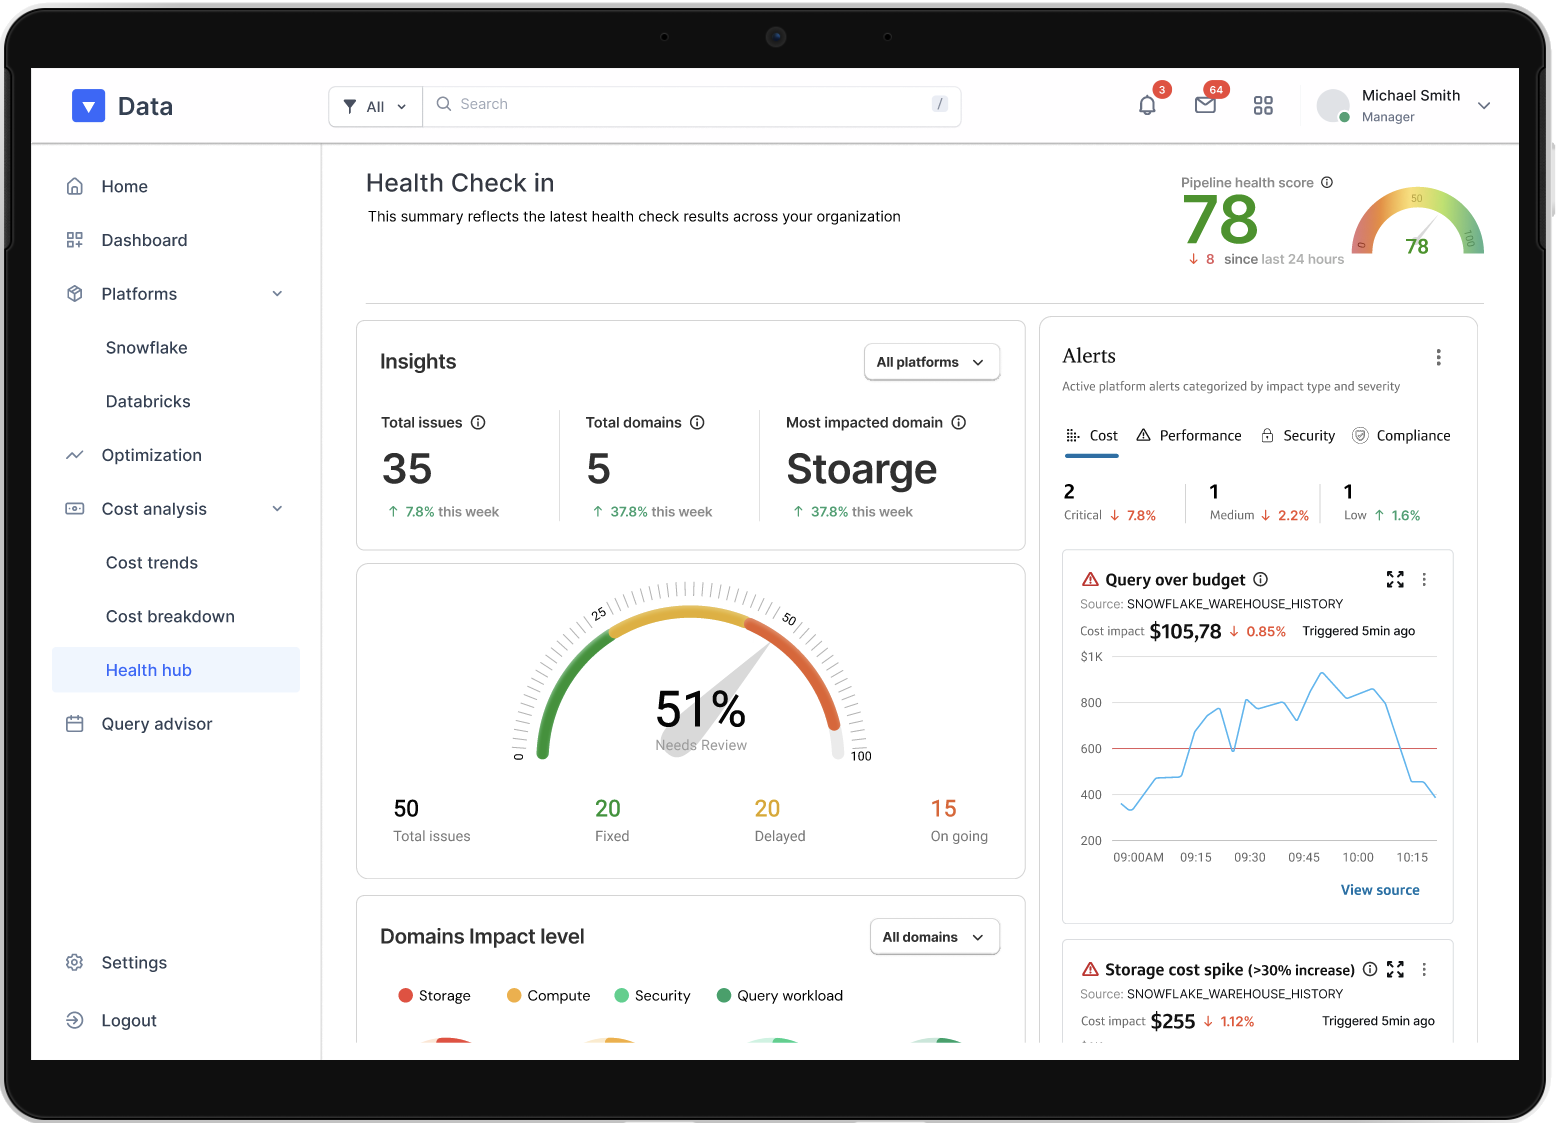The image size is (1557, 1123).
Task: Expand the Storage cost spike chart
Action: coord(1395,969)
